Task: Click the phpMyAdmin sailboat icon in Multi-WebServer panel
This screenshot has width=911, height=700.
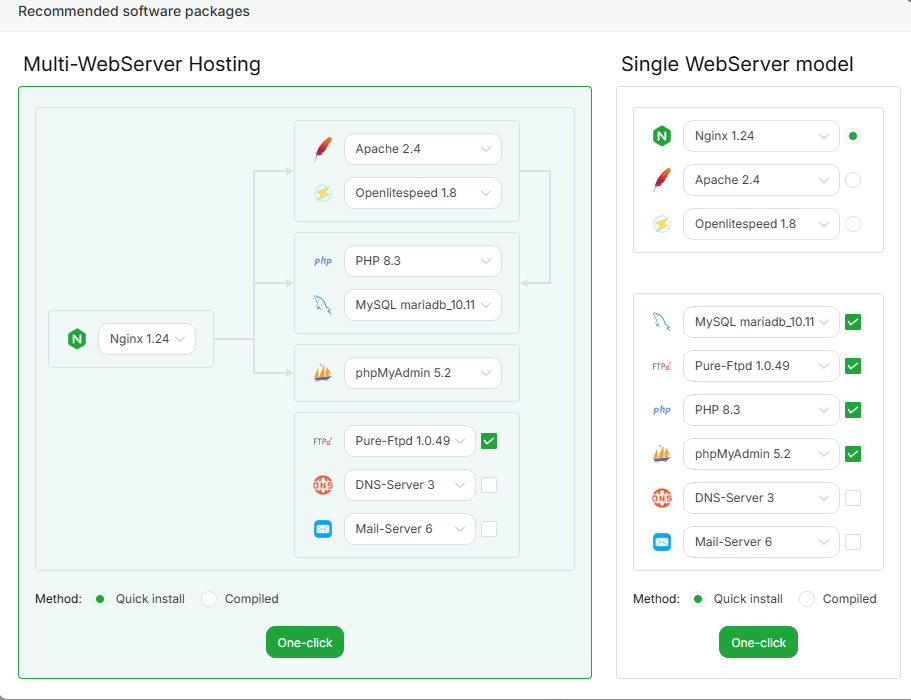Action: tap(322, 373)
